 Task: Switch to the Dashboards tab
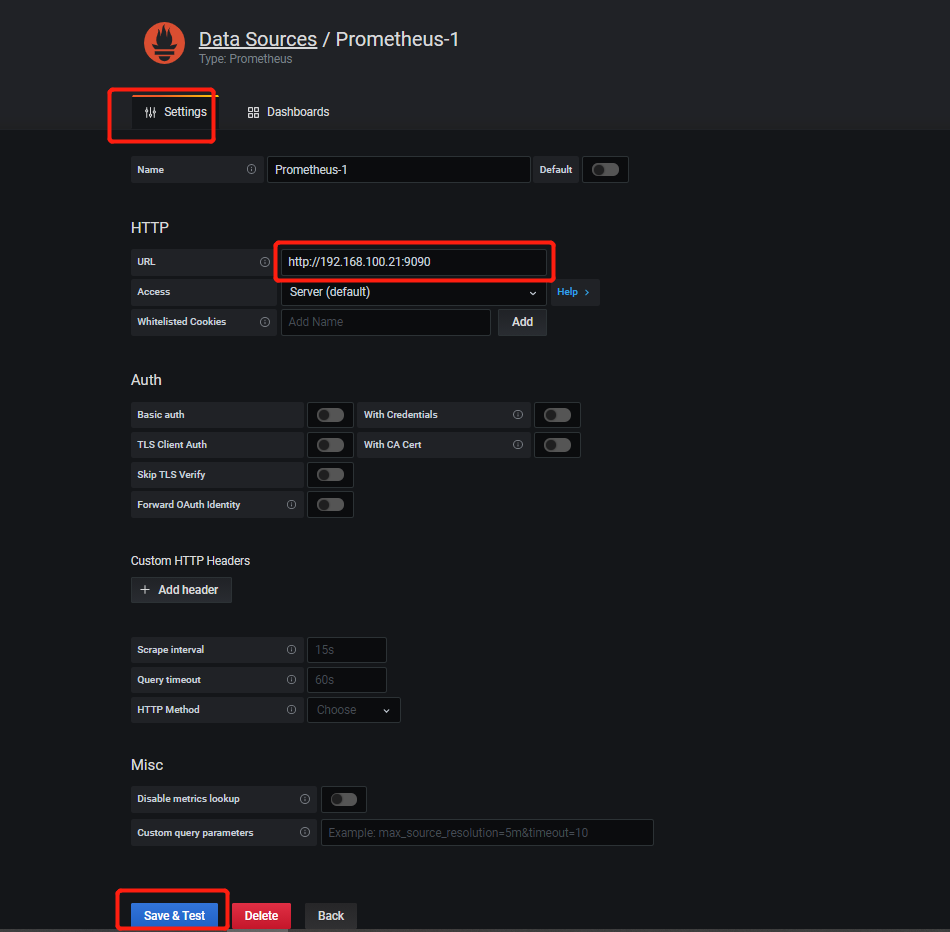pos(288,112)
